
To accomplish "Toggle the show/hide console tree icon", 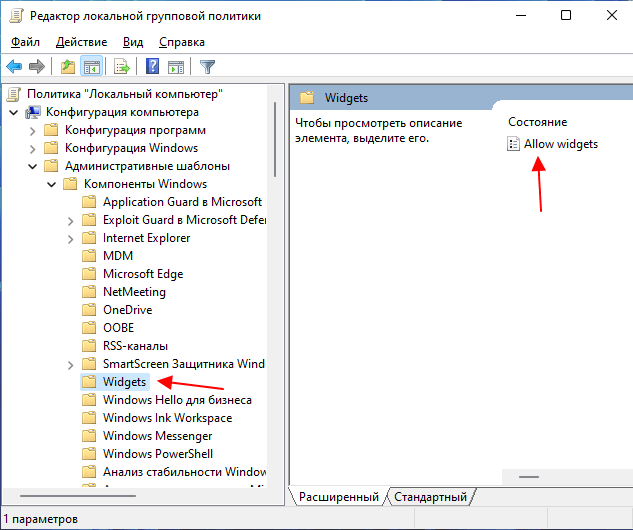I will click(92, 67).
